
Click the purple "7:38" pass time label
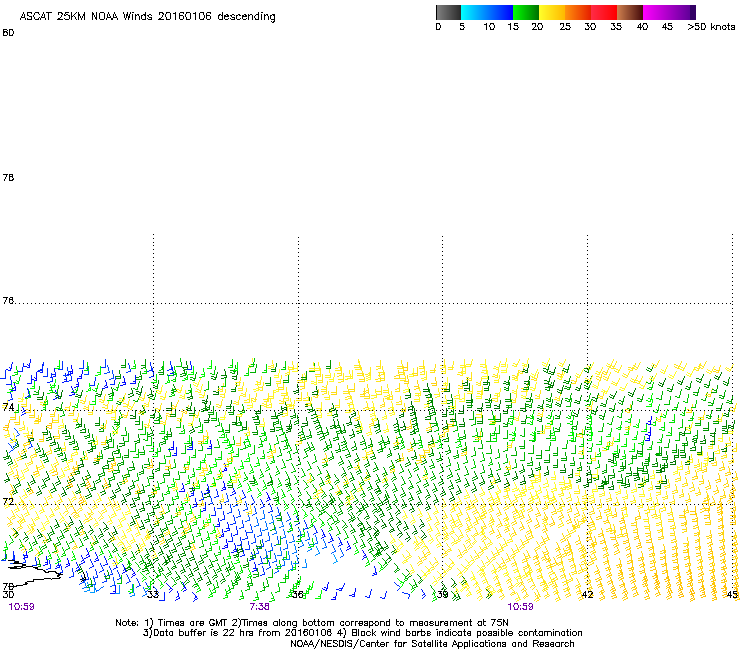pyautogui.click(x=260, y=607)
